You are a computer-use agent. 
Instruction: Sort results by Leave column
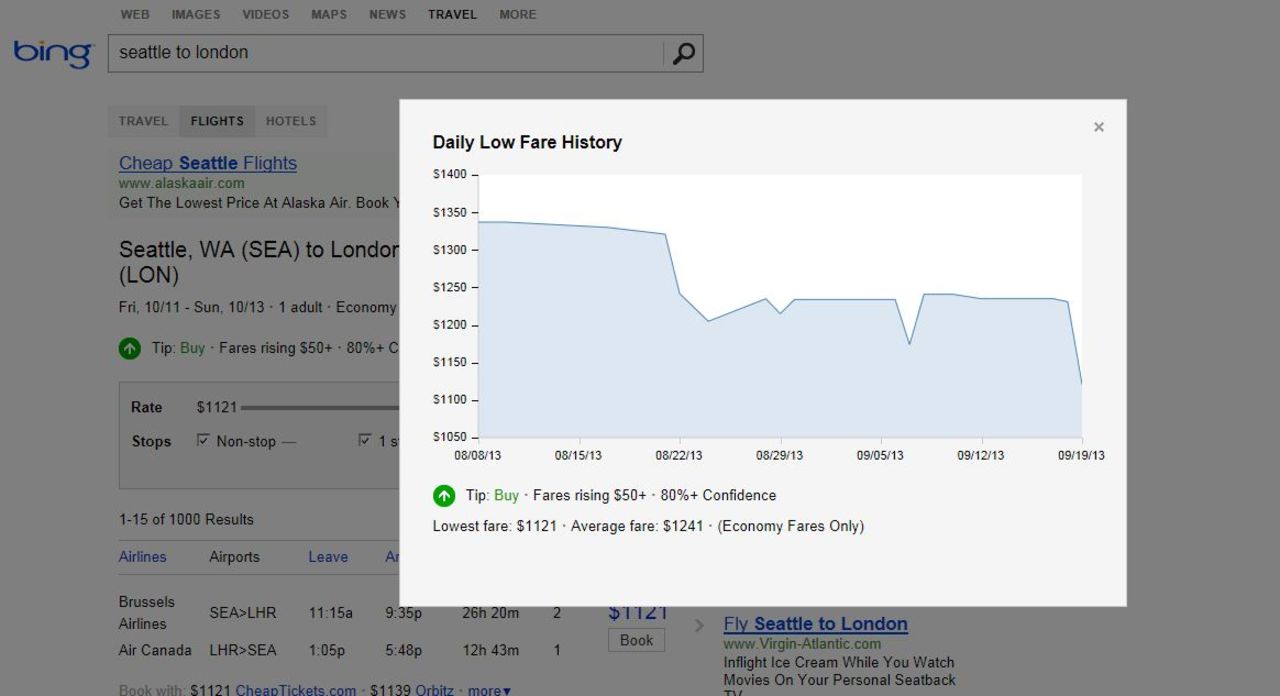click(328, 557)
